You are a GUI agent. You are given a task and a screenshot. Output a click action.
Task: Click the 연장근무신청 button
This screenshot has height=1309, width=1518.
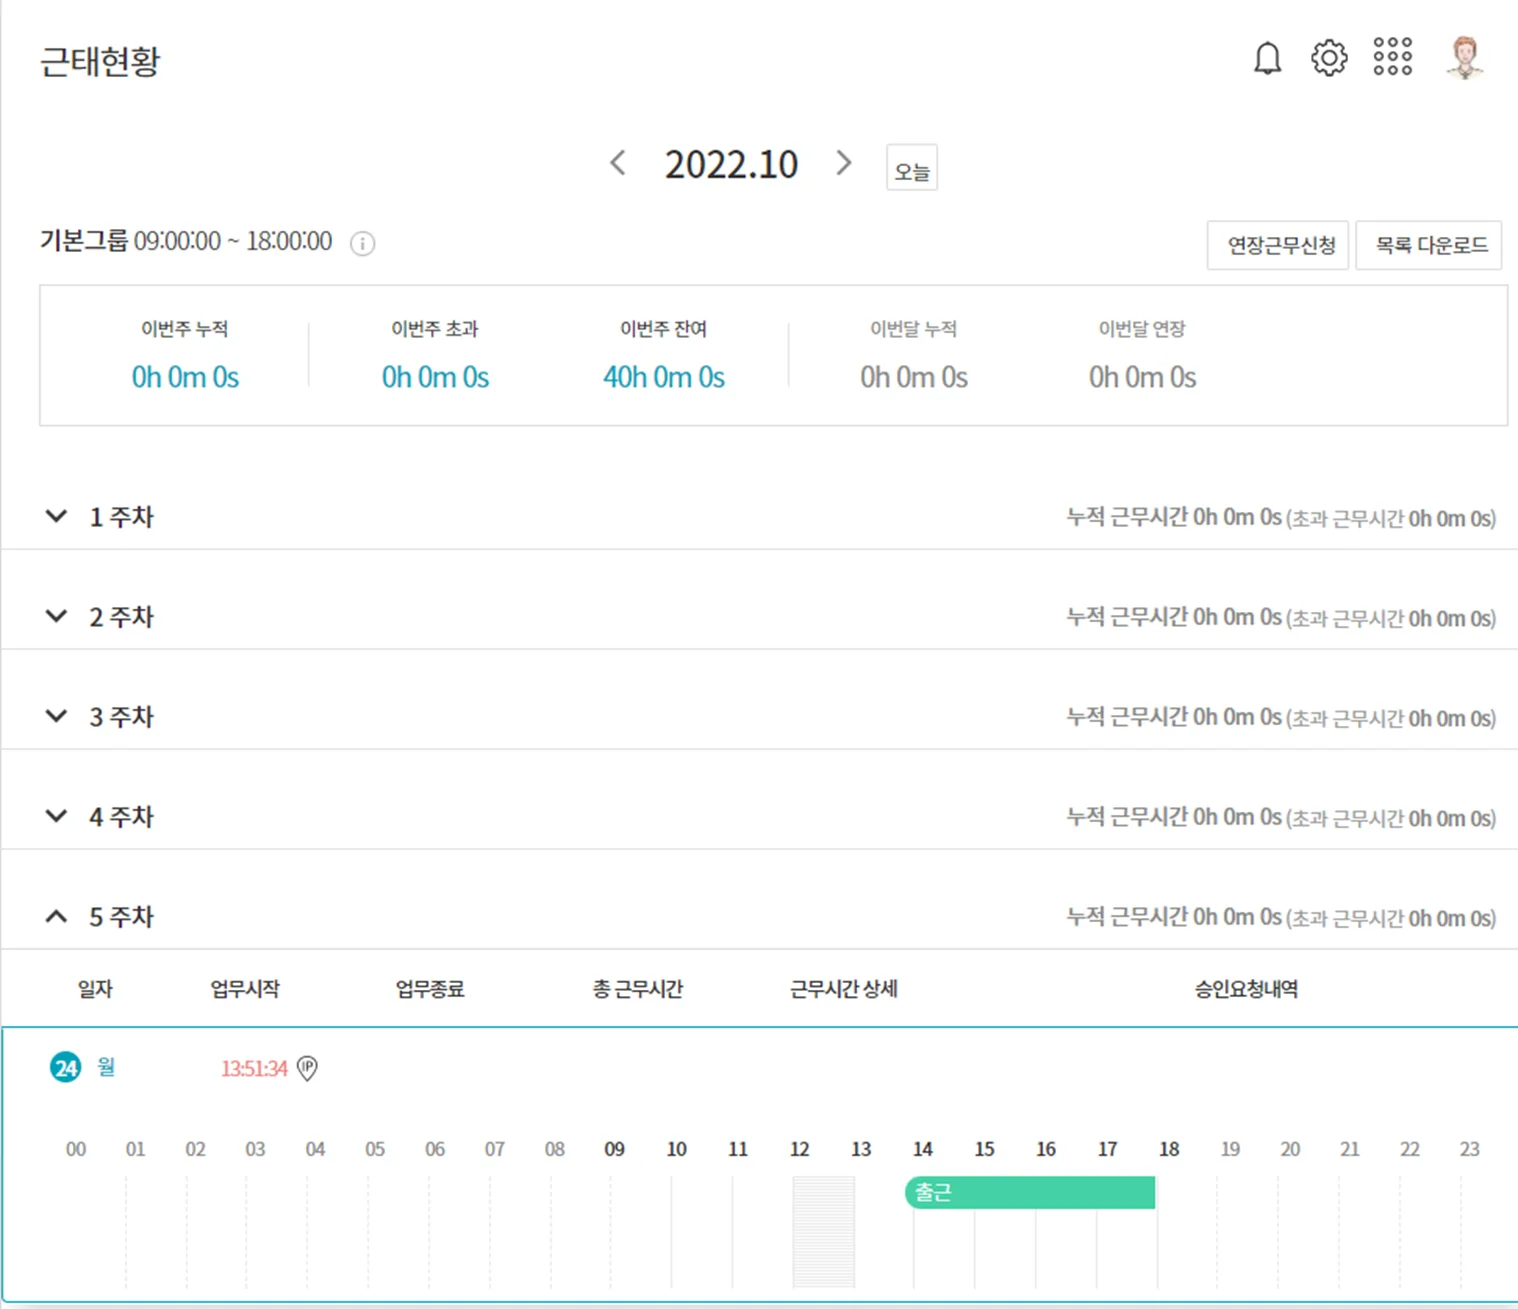point(1278,245)
